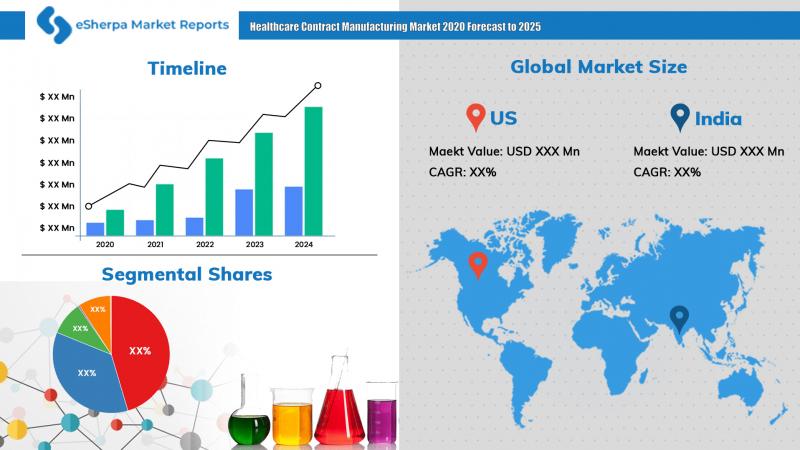Screen dimensions: 800x450
Task: Click the trend line end marker circle
Action: [318, 86]
